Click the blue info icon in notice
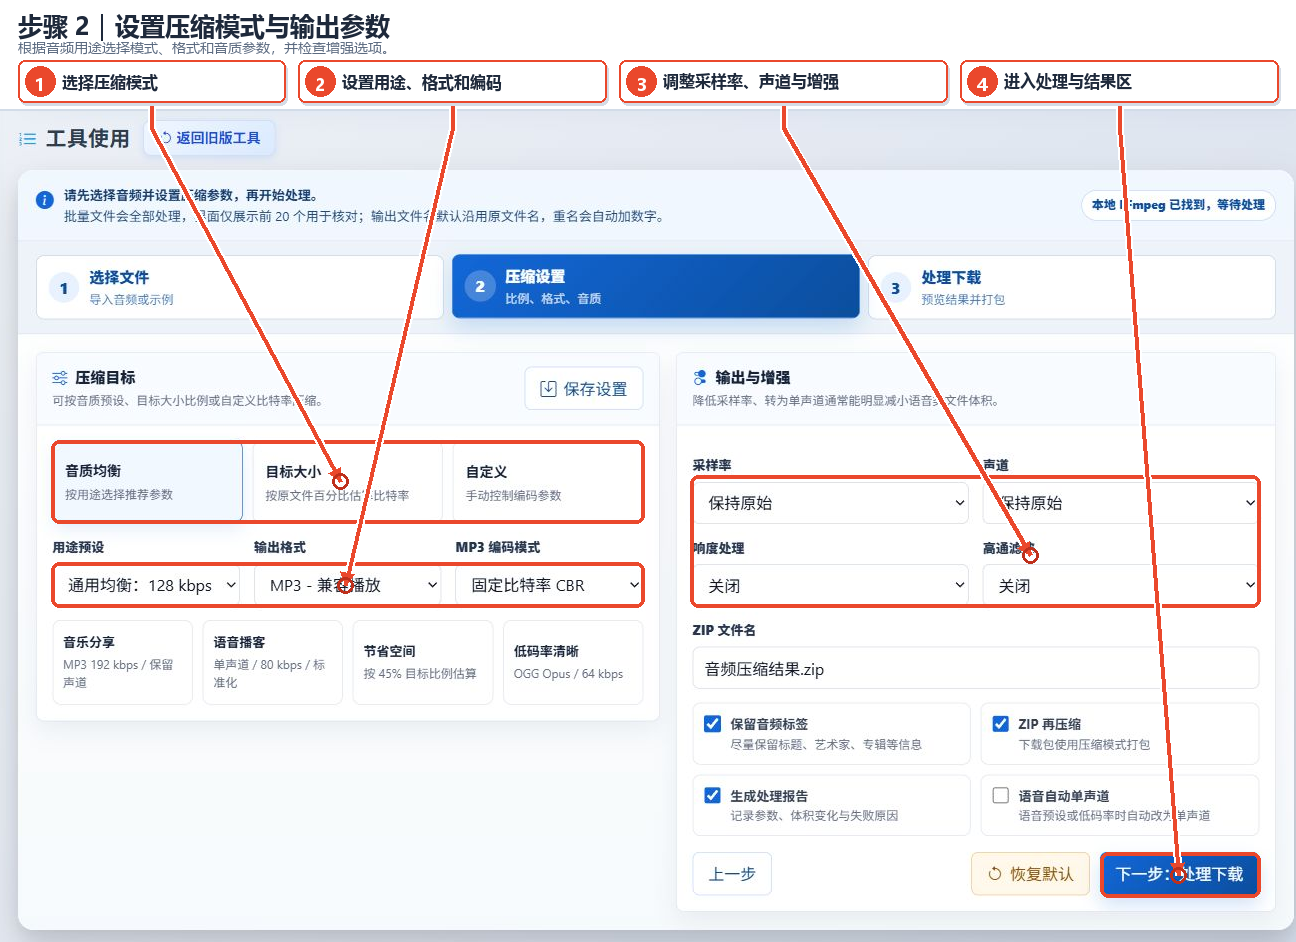 point(45,200)
